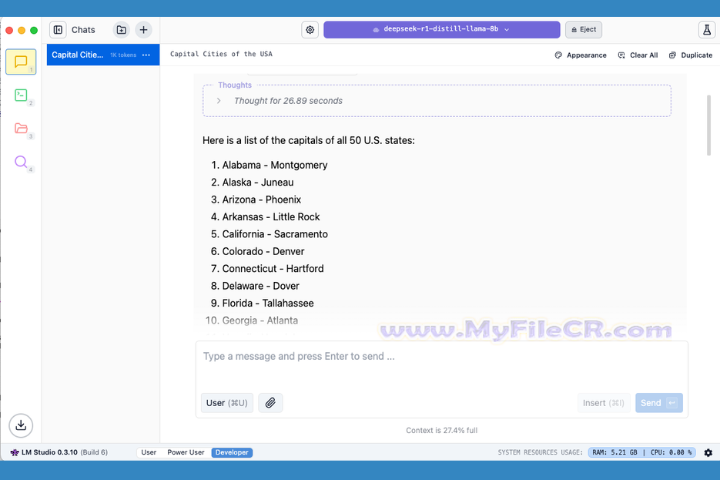Click the 'Colorado - Denver' list item
This screenshot has height=480, width=720.
tap(263, 251)
